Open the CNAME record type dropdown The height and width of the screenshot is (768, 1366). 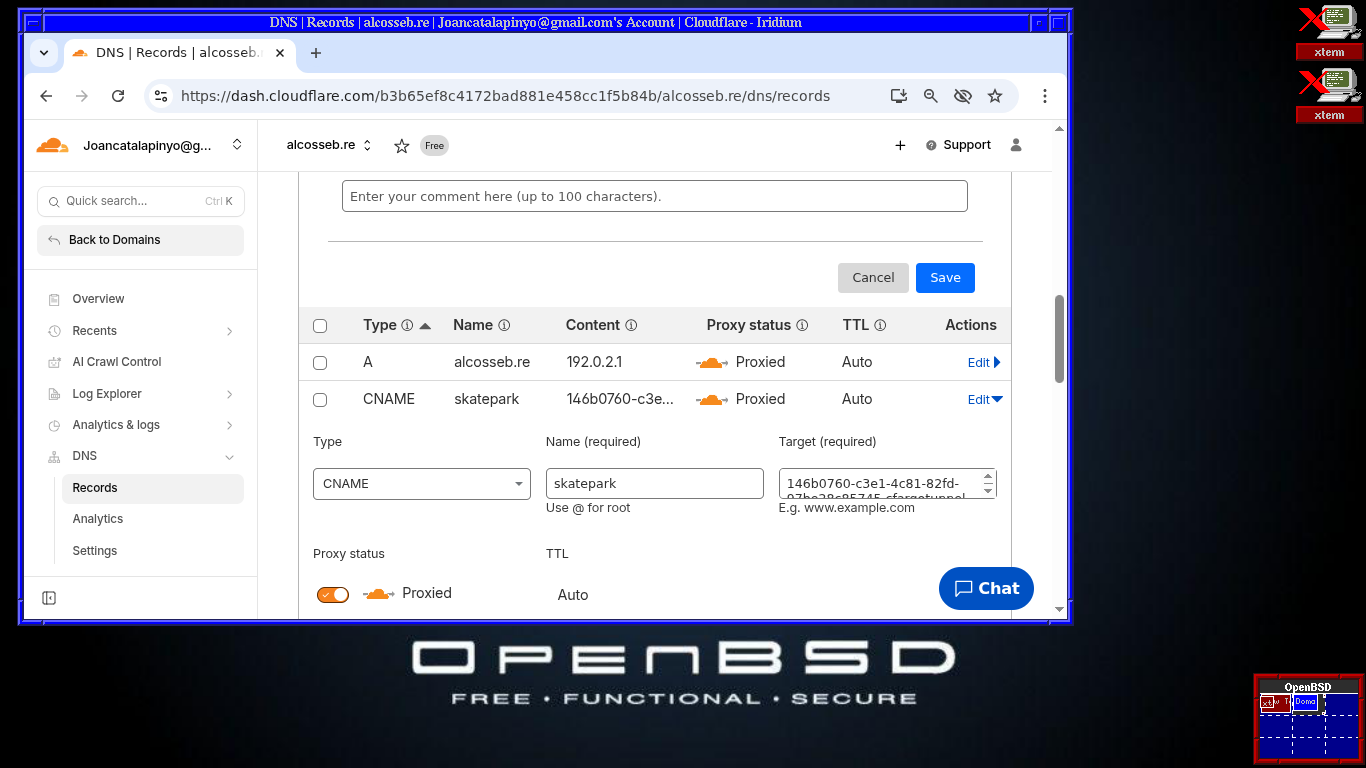coord(422,484)
